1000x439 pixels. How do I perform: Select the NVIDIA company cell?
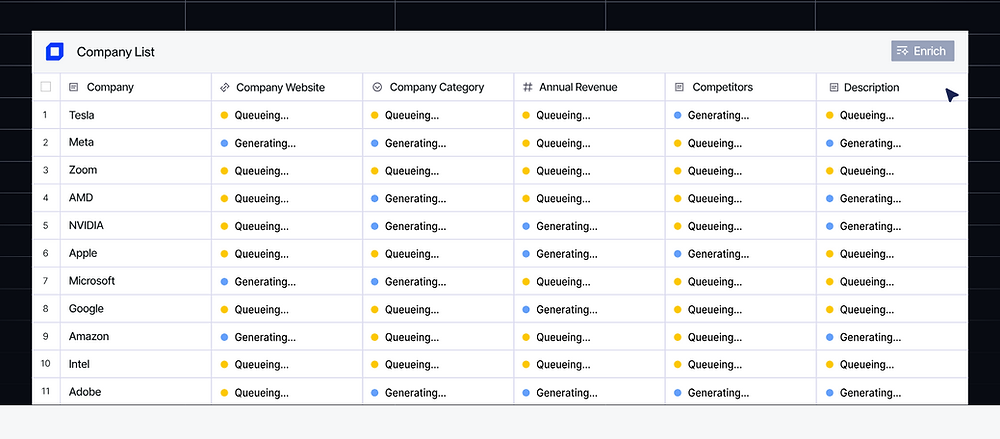[136, 226]
